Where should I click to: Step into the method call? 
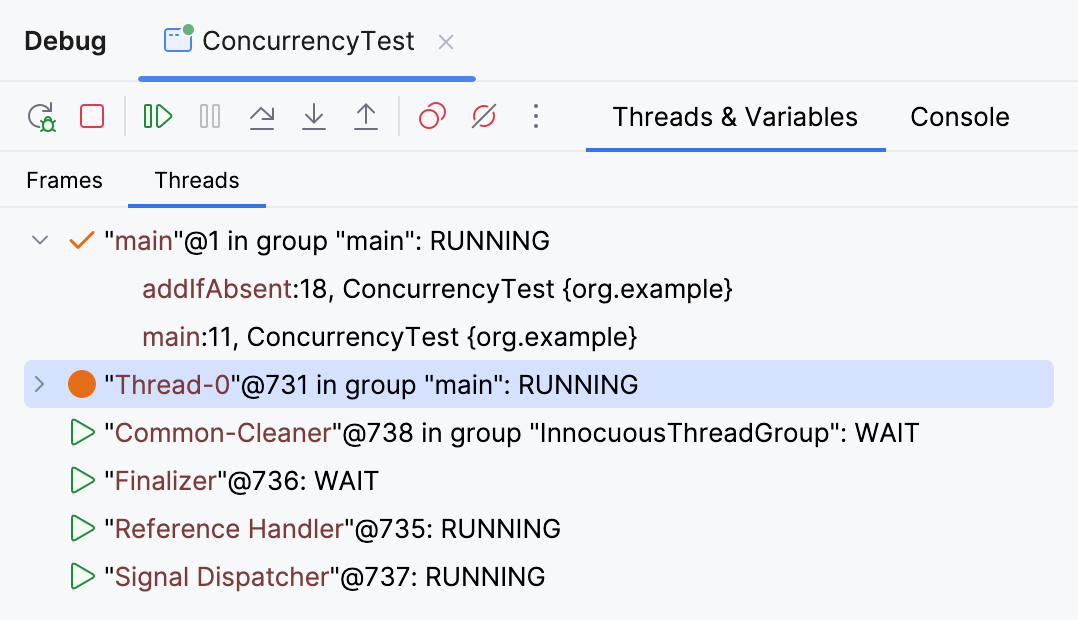tap(314, 116)
